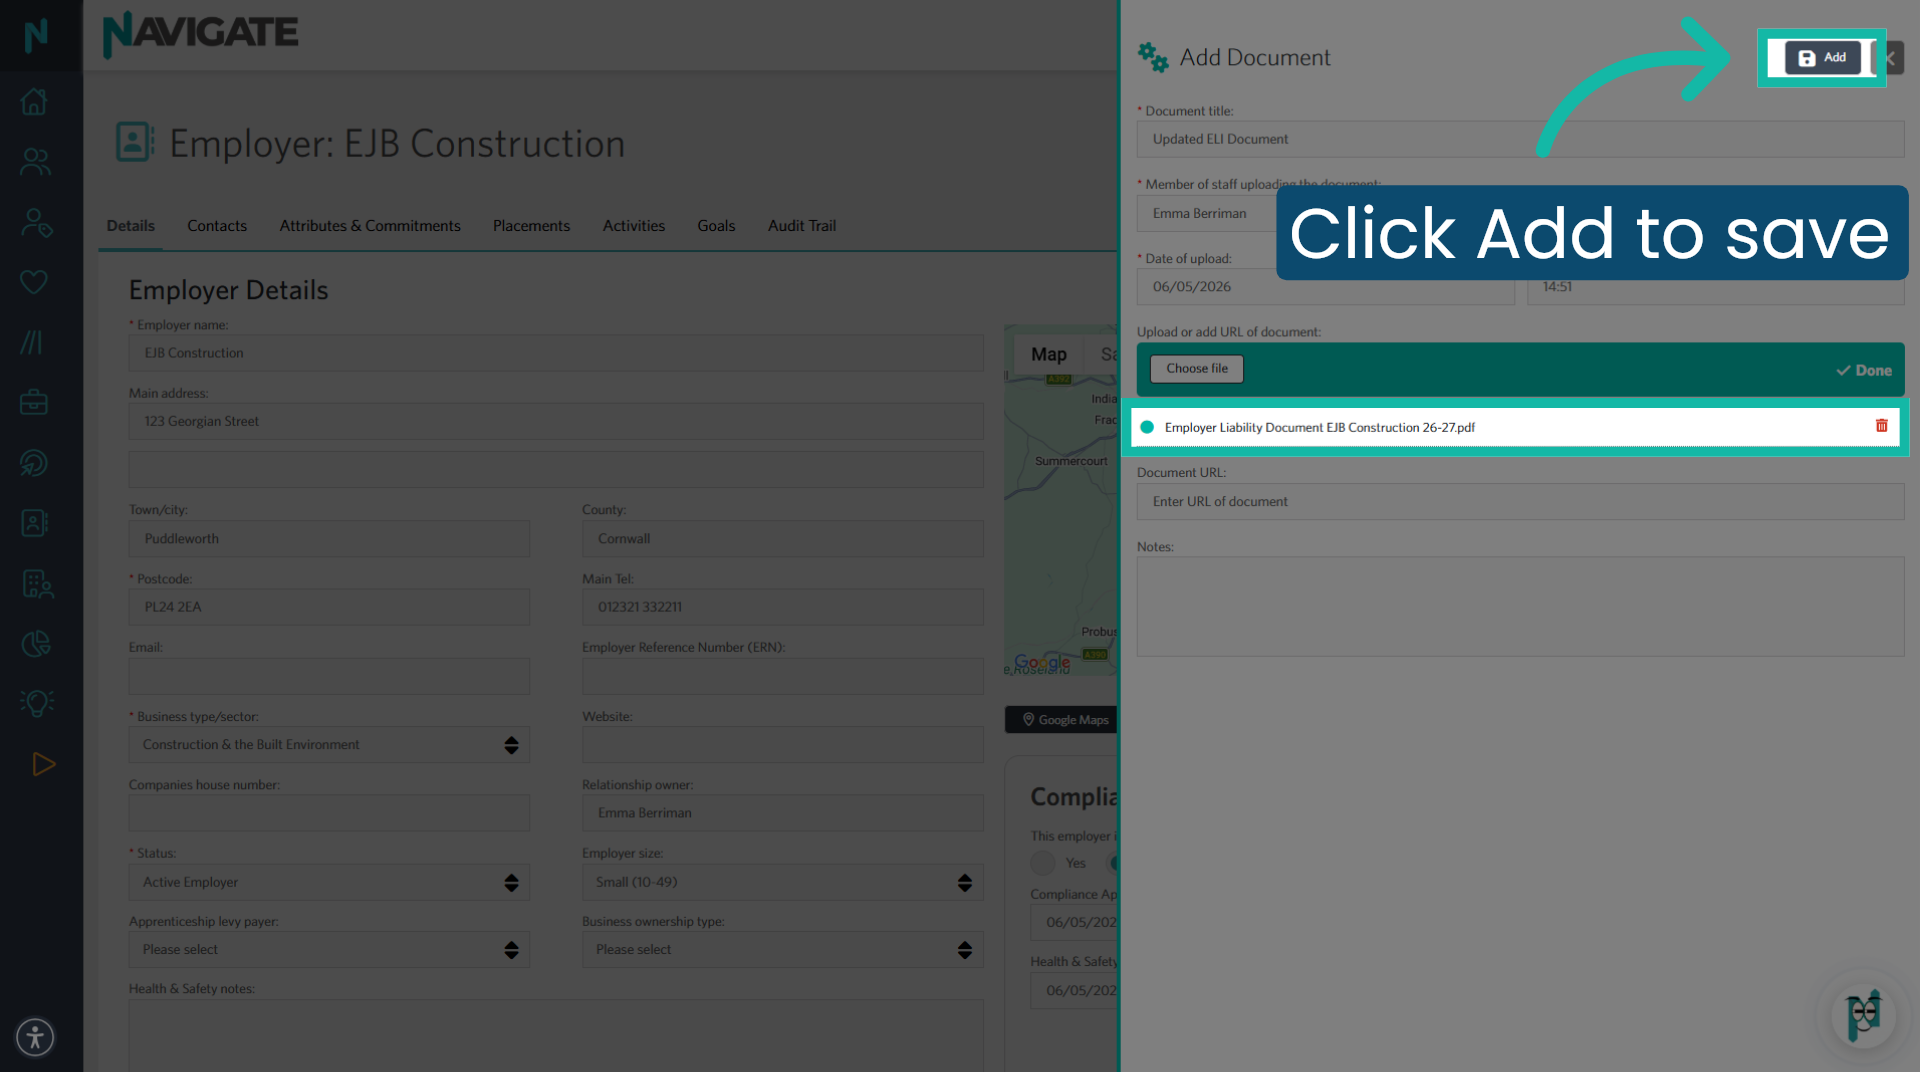Click the Email field
This screenshot has height=1072, width=1920.
click(329, 676)
